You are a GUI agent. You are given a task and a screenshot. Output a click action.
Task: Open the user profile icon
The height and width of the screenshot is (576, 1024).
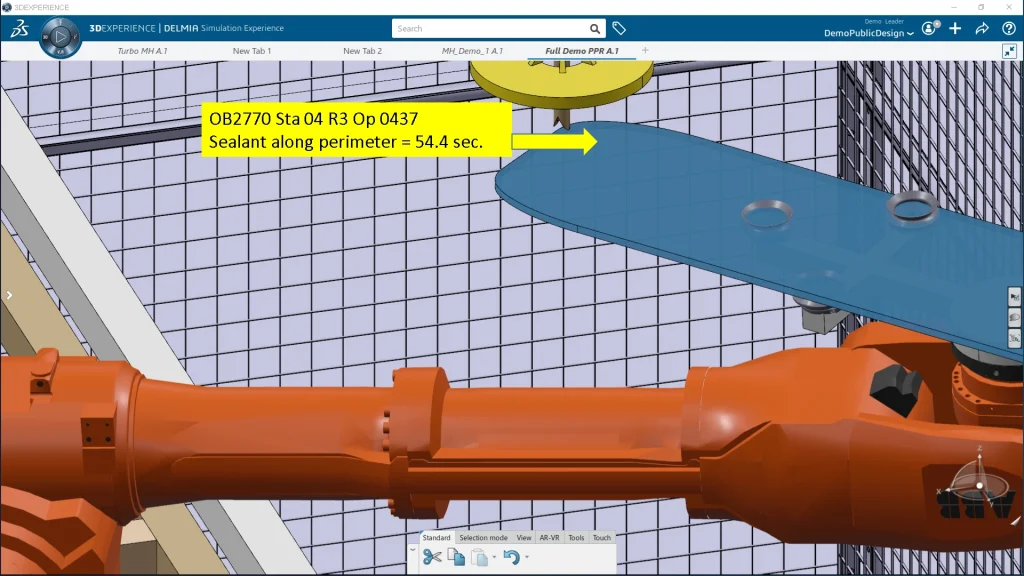[930, 29]
